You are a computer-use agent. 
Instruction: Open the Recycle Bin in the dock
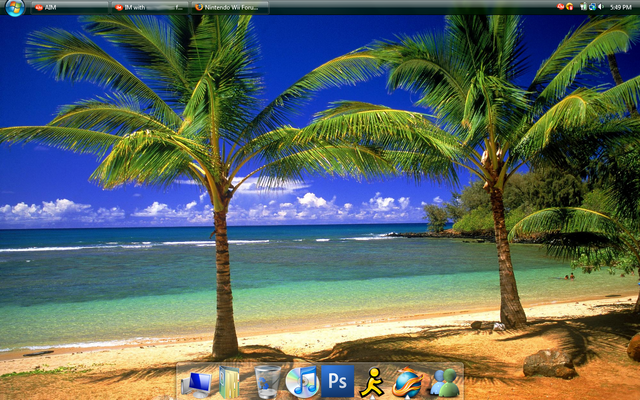coord(267,382)
